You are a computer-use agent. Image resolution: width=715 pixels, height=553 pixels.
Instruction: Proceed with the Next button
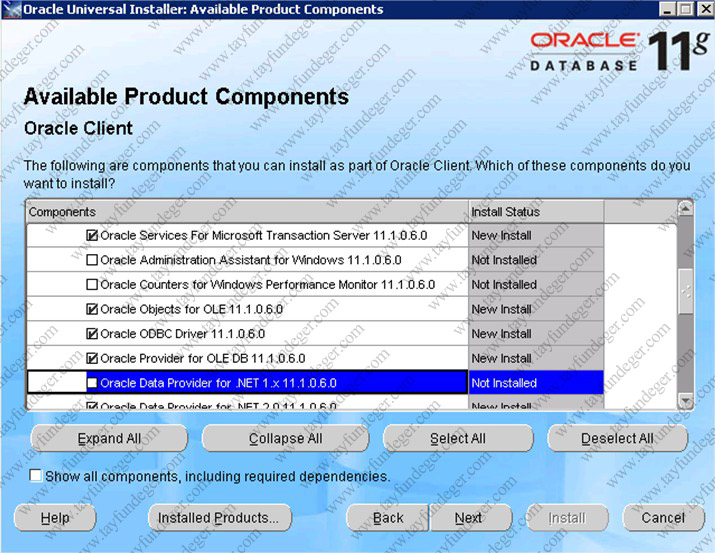pos(470,518)
